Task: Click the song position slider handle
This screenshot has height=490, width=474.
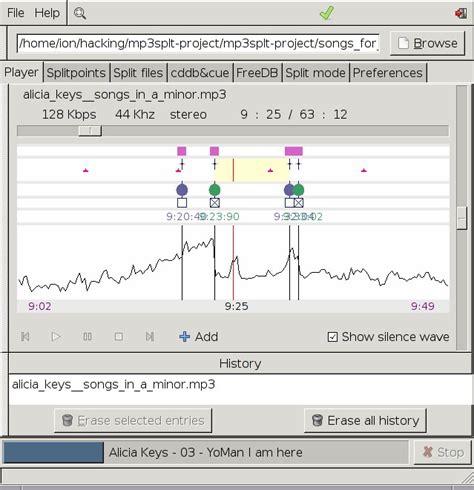Action: click(x=90, y=131)
